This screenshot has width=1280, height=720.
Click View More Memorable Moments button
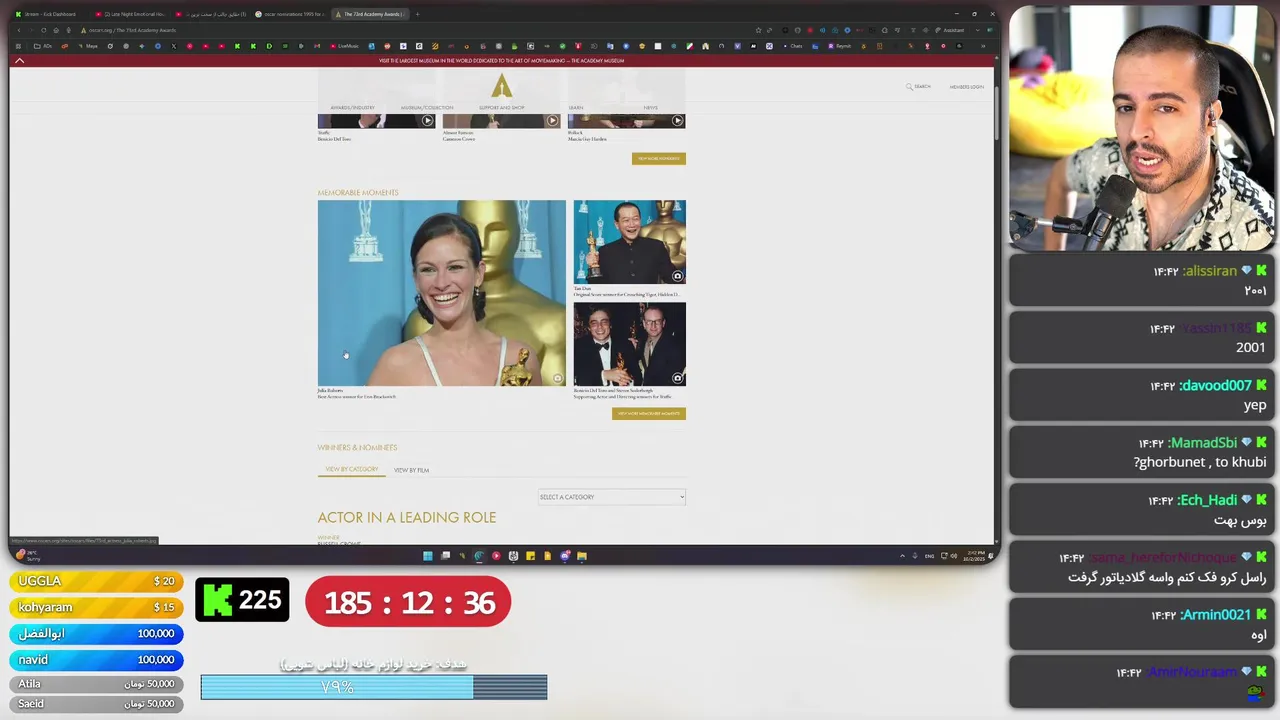648,413
